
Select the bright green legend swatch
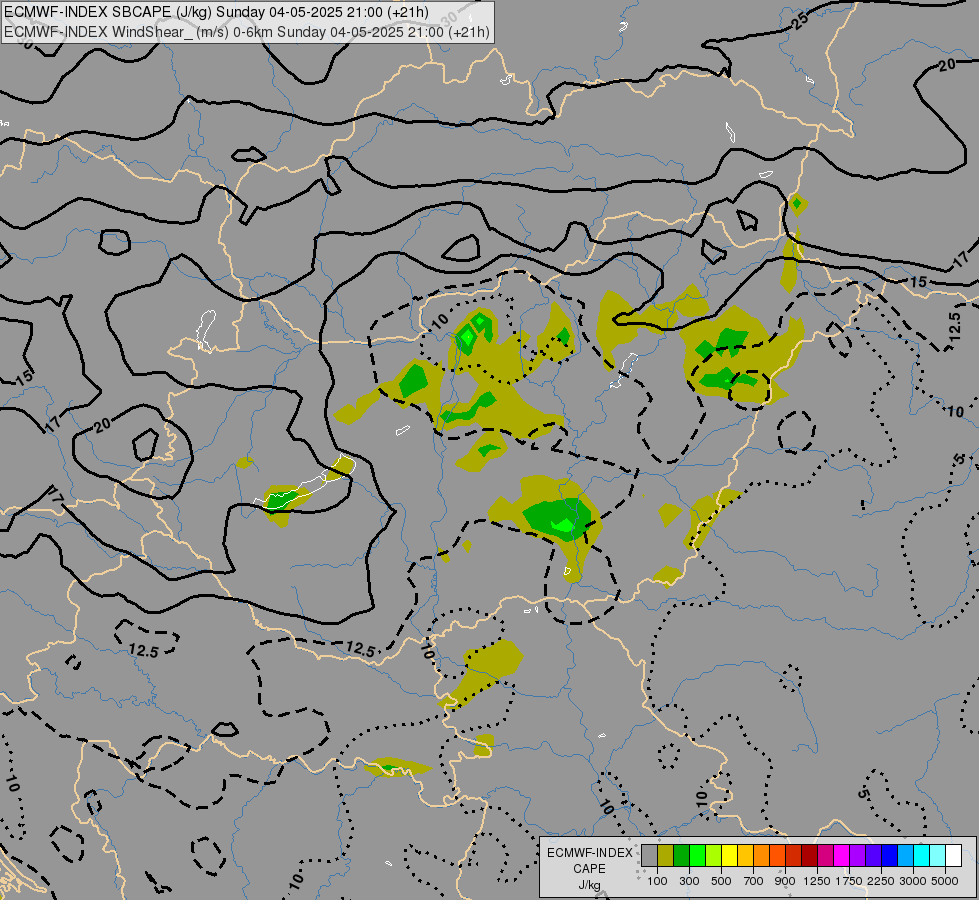click(x=697, y=856)
